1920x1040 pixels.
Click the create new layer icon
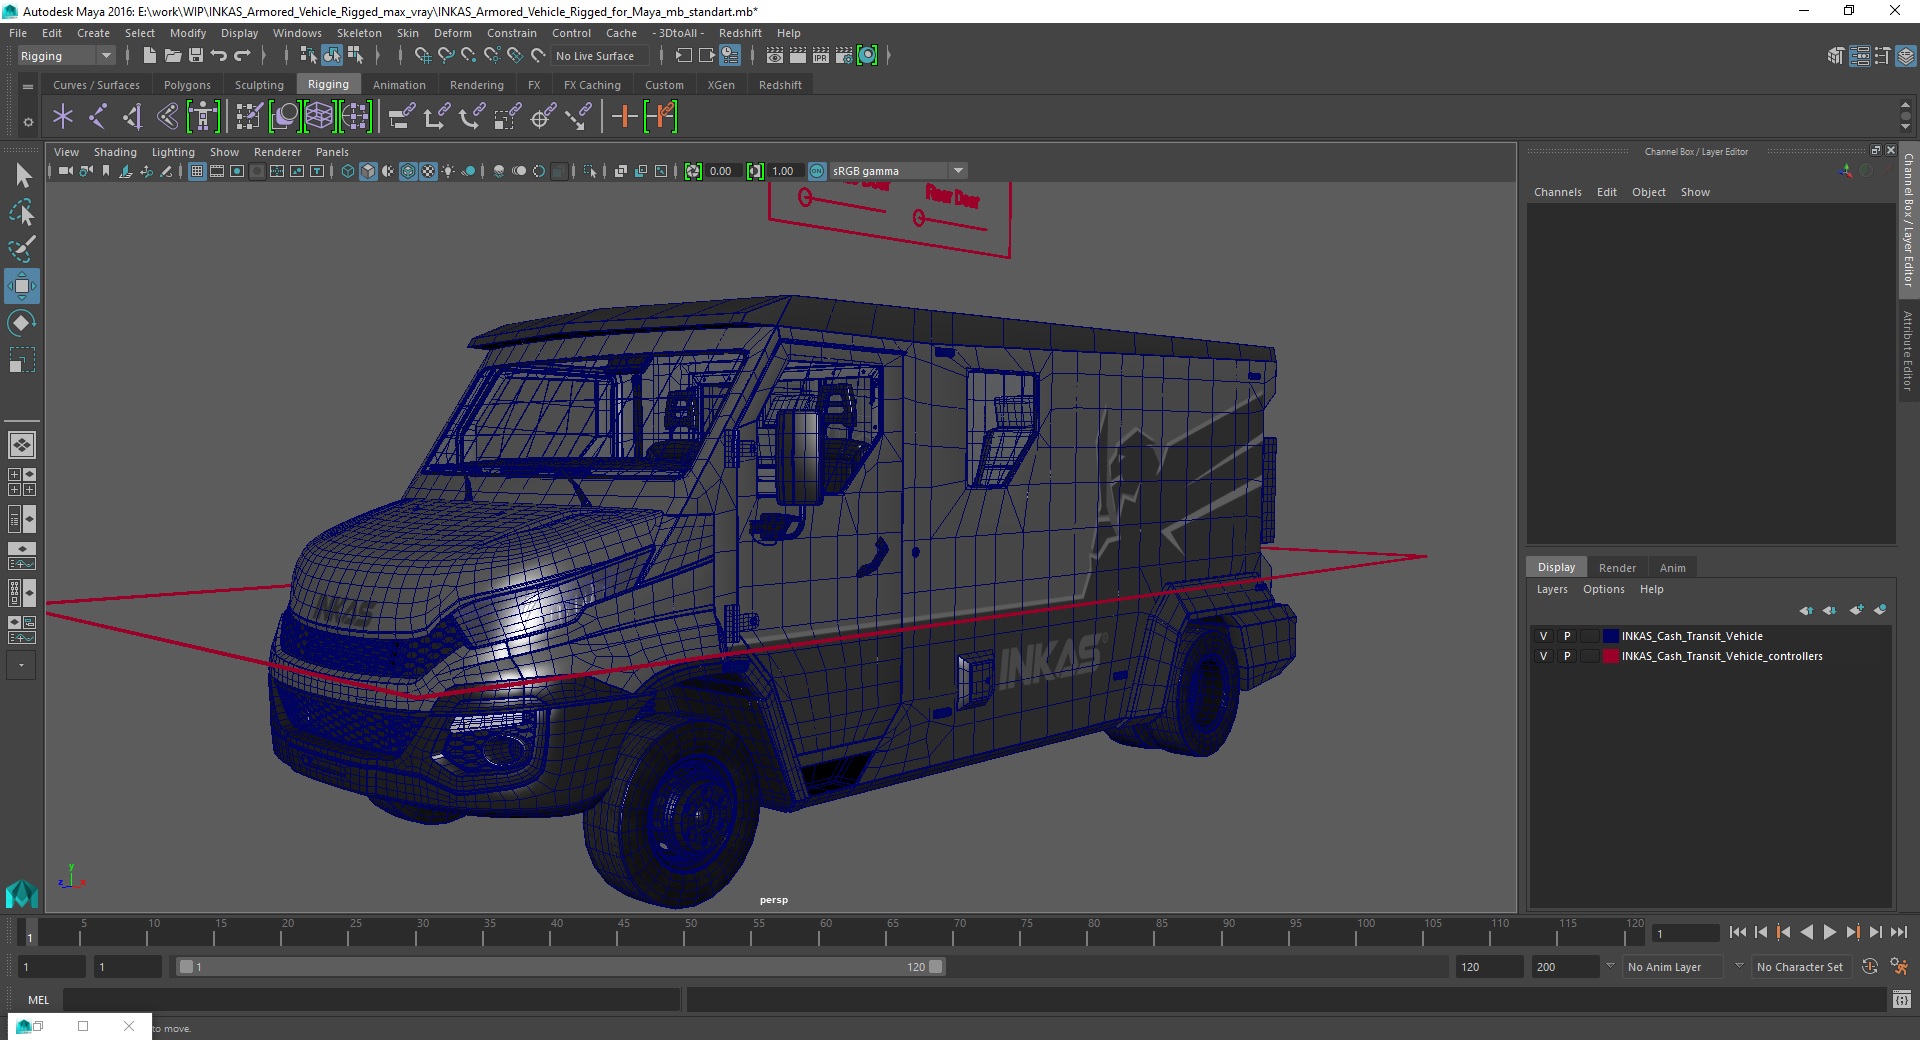coord(1857,610)
